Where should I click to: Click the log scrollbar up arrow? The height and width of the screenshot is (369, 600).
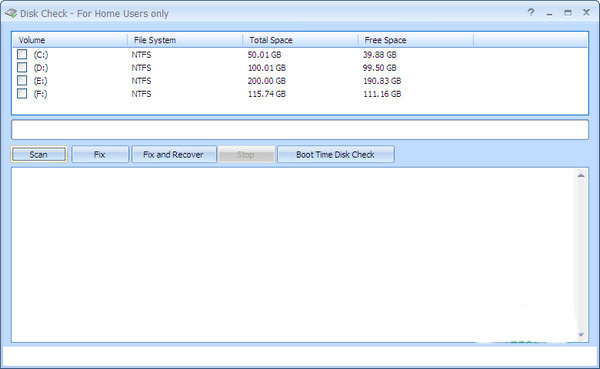(581, 175)
